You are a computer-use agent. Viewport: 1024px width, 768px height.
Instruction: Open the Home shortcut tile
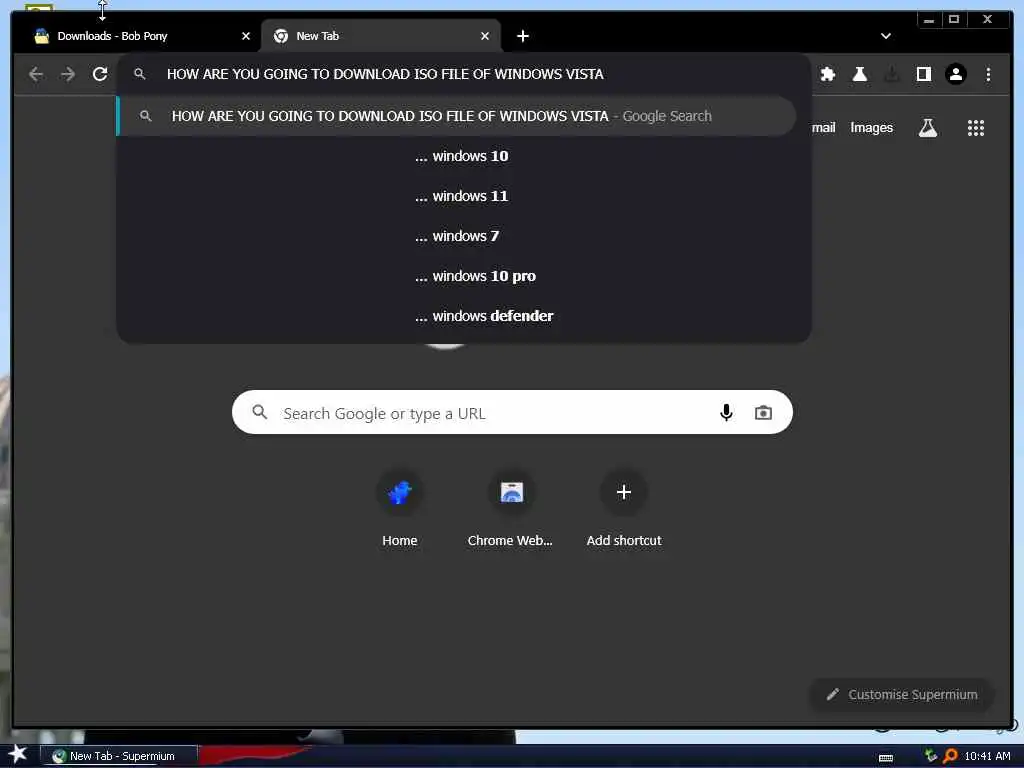coord(400,509)
